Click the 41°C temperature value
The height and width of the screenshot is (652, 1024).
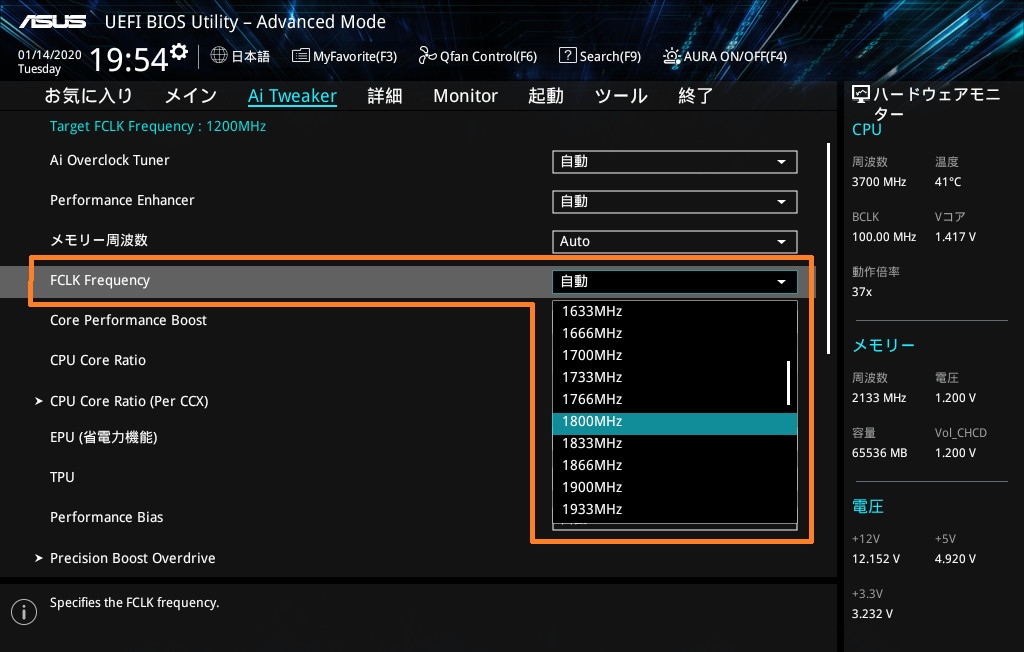coord(948,182)
